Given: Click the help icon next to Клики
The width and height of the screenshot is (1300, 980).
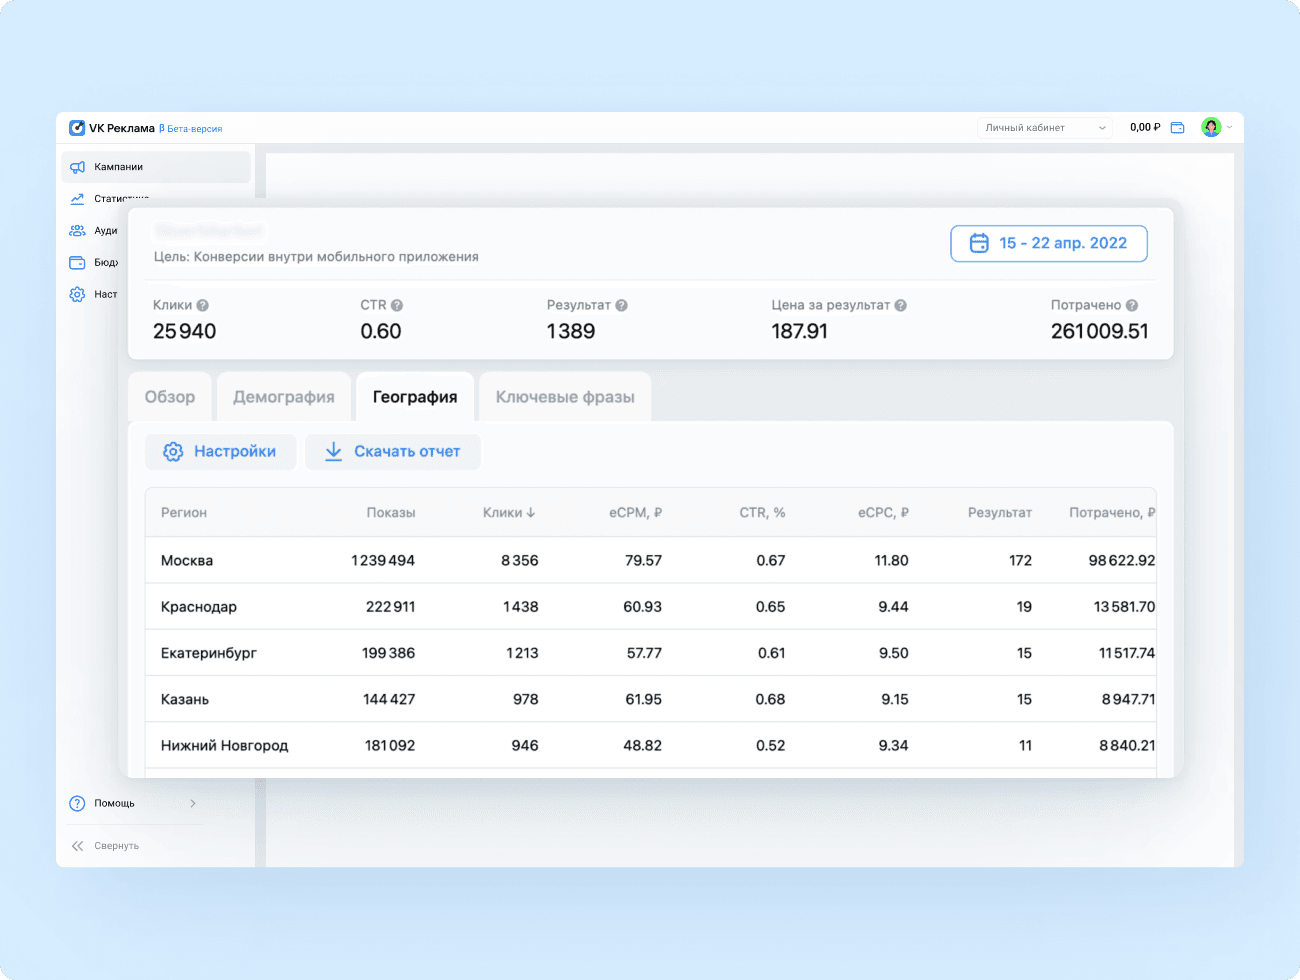Looking at the screenshot, I should point(203,306).
